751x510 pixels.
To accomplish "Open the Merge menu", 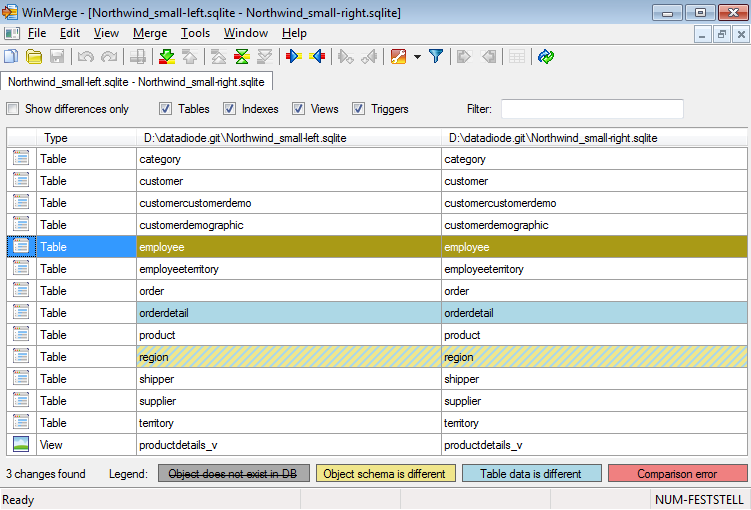I will (150, 33).
